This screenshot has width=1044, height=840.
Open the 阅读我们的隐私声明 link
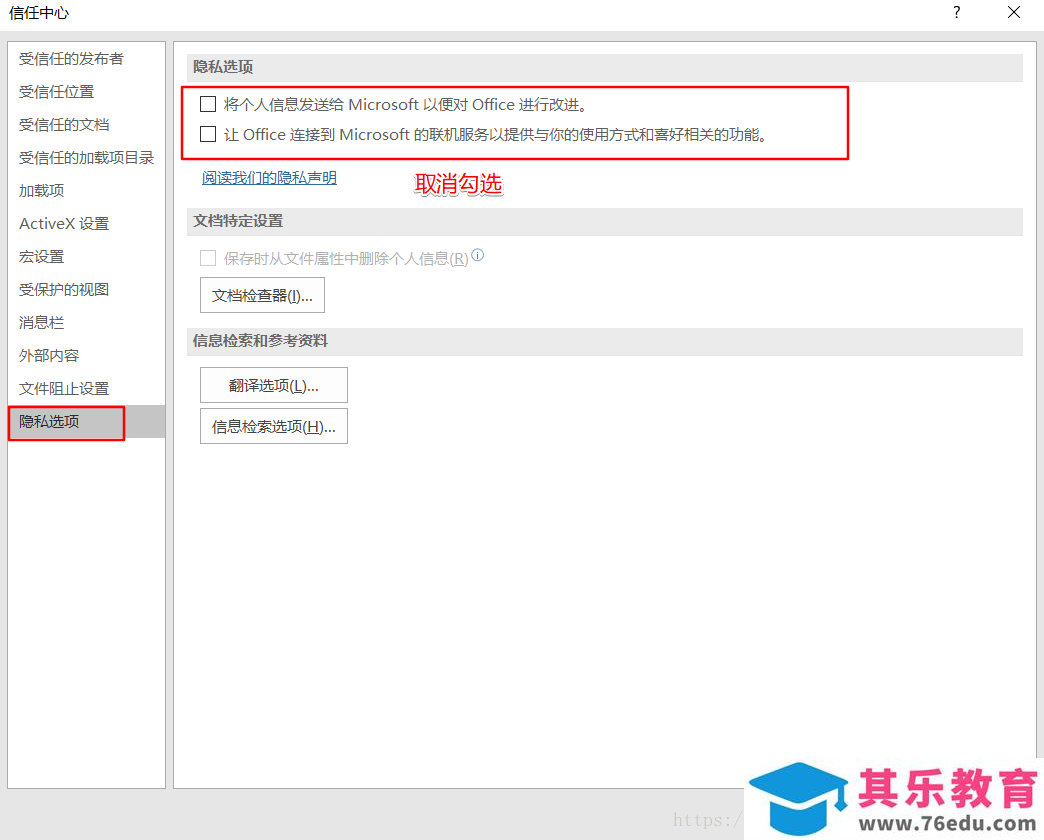(x=269, y=178)
